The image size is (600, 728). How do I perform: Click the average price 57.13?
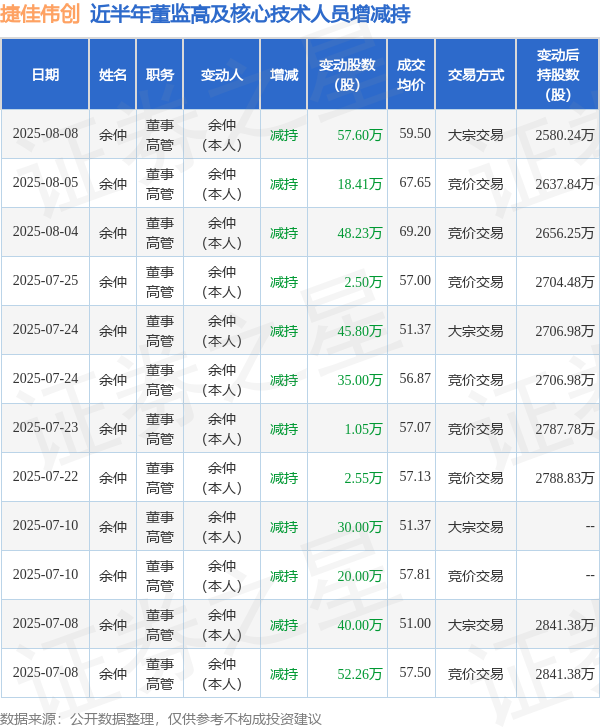coord(415,477)
